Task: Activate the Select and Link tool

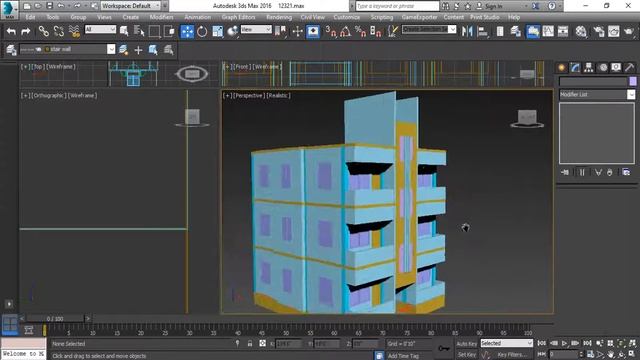Action: point(43,31)
